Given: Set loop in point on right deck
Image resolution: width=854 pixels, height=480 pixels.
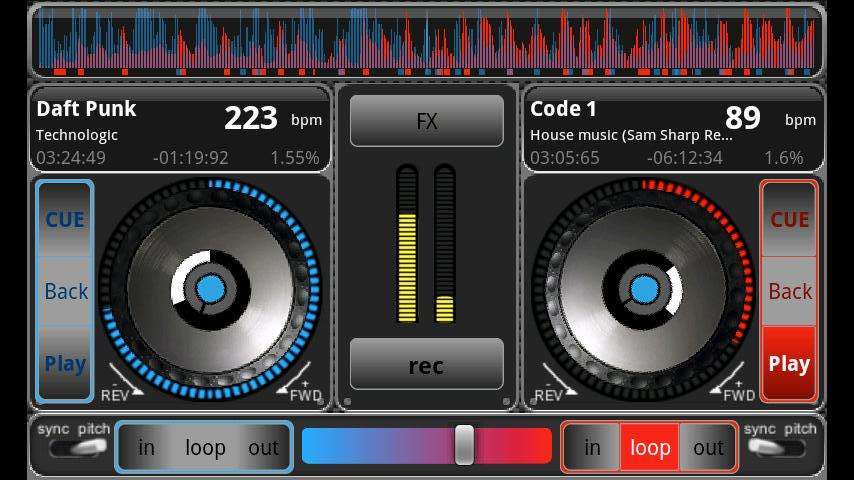Looking at the screenshot, I should click(x=592, y=447).
